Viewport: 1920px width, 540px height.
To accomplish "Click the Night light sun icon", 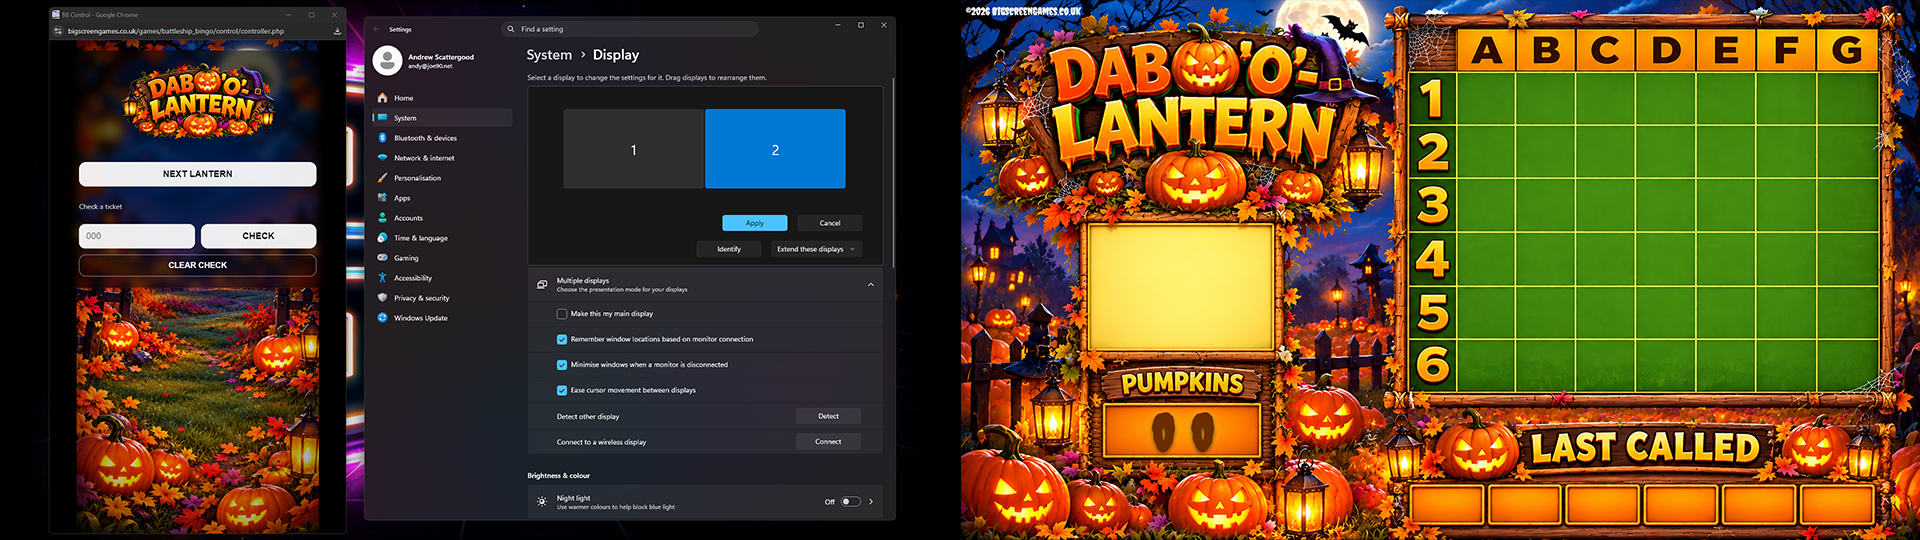I will point(542,502).
